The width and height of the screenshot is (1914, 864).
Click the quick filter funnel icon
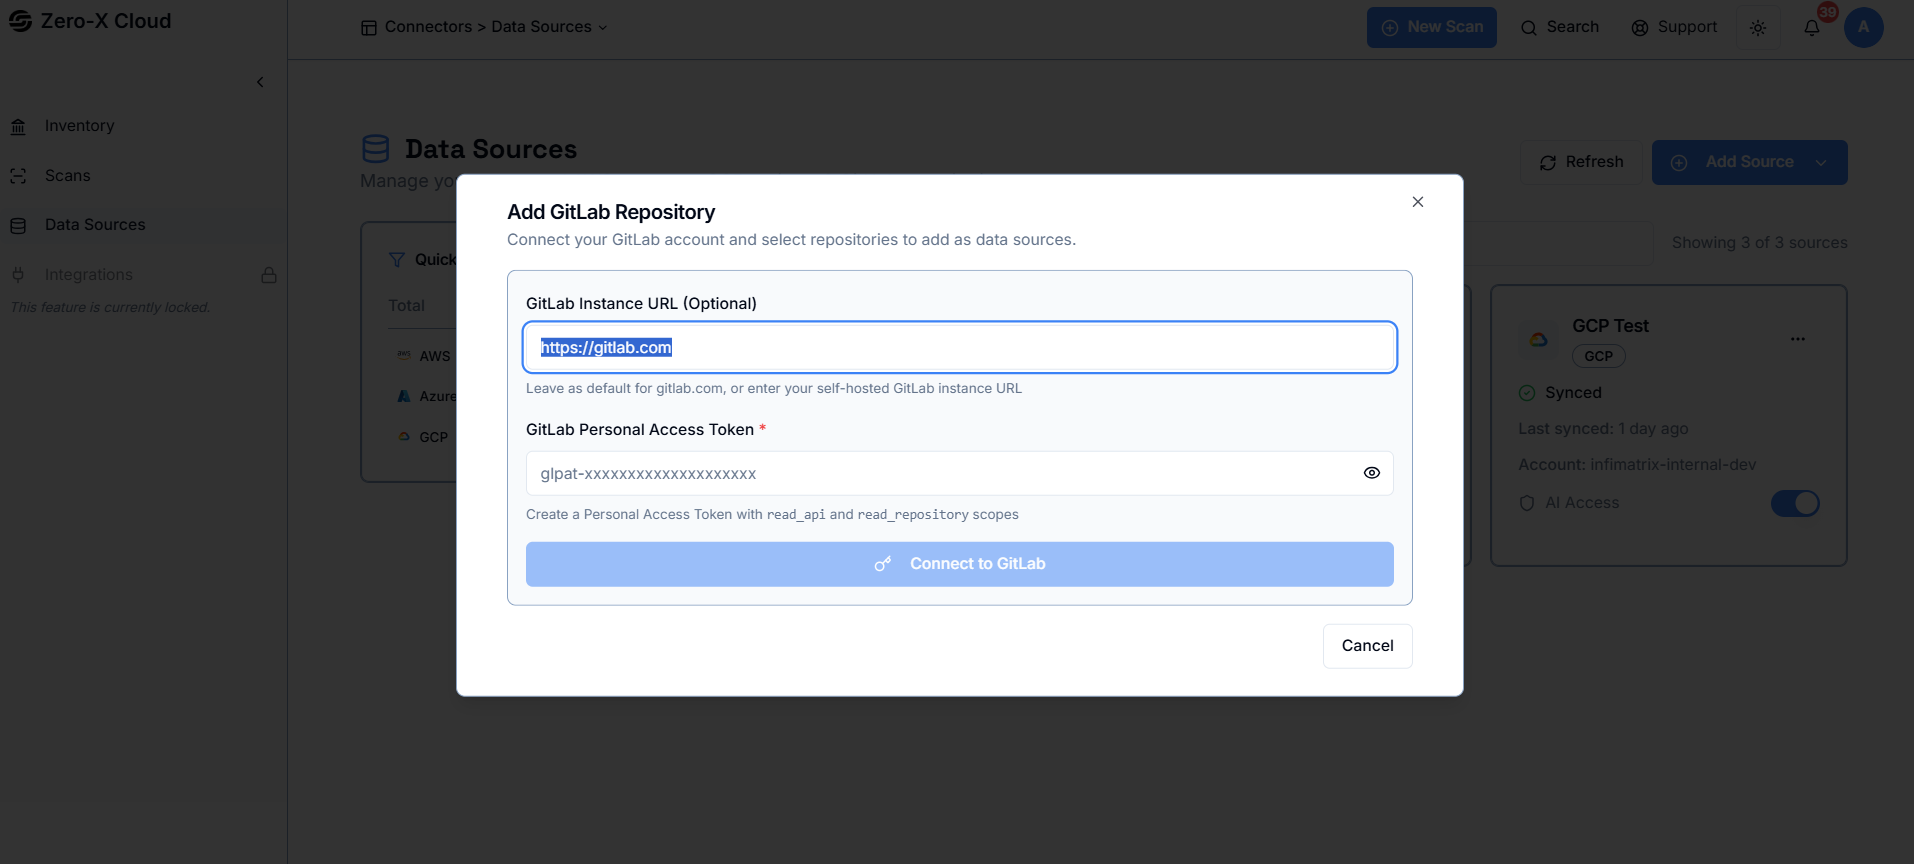[x=397, y=260]
